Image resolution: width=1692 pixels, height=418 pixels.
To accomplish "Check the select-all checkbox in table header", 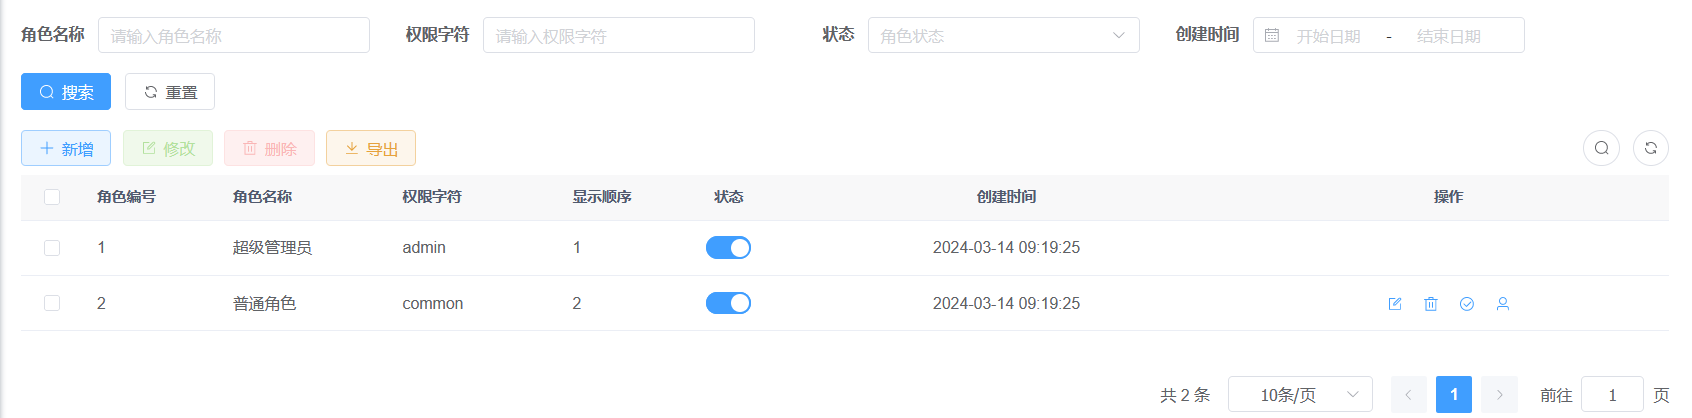I will tap(52, 197).
